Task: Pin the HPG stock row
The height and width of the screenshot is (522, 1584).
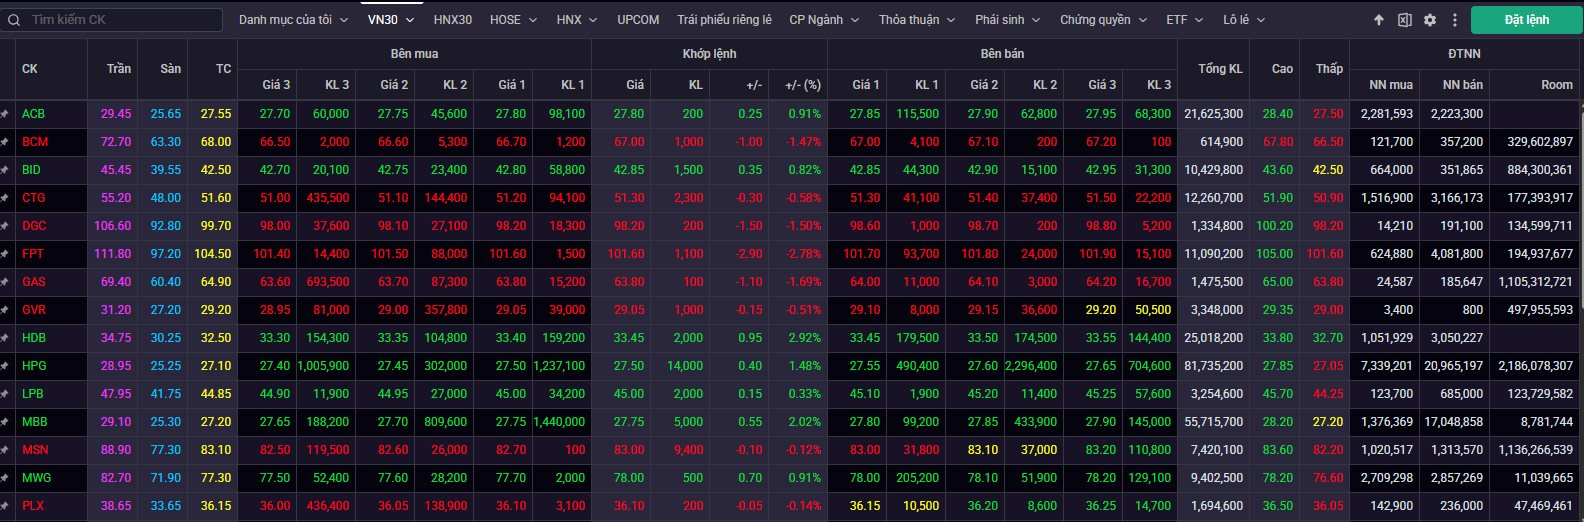Action: tap(5, 366)
